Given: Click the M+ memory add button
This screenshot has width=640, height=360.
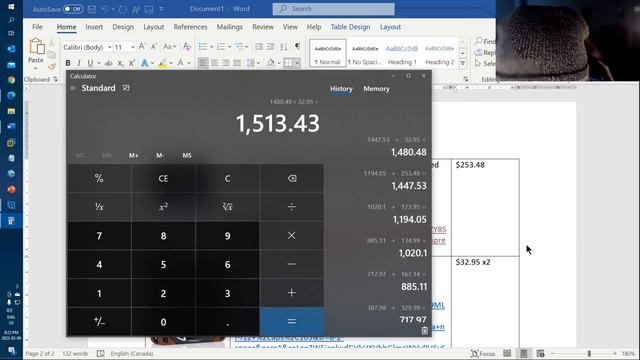Looking at the screenshot, I should coord(133,156).
